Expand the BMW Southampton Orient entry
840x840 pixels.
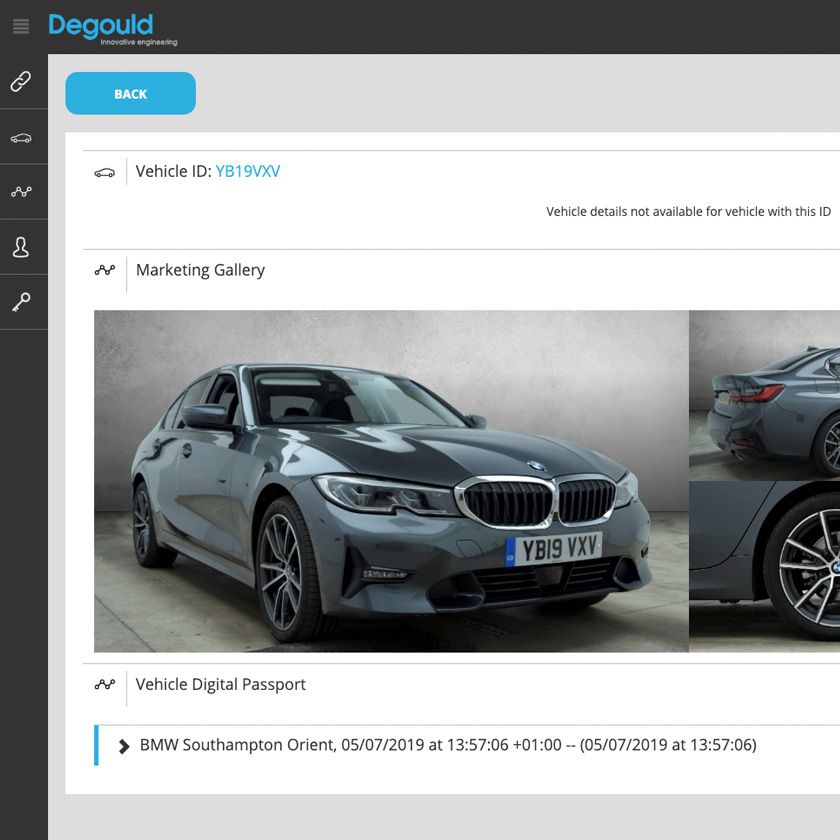coord(124,746)
